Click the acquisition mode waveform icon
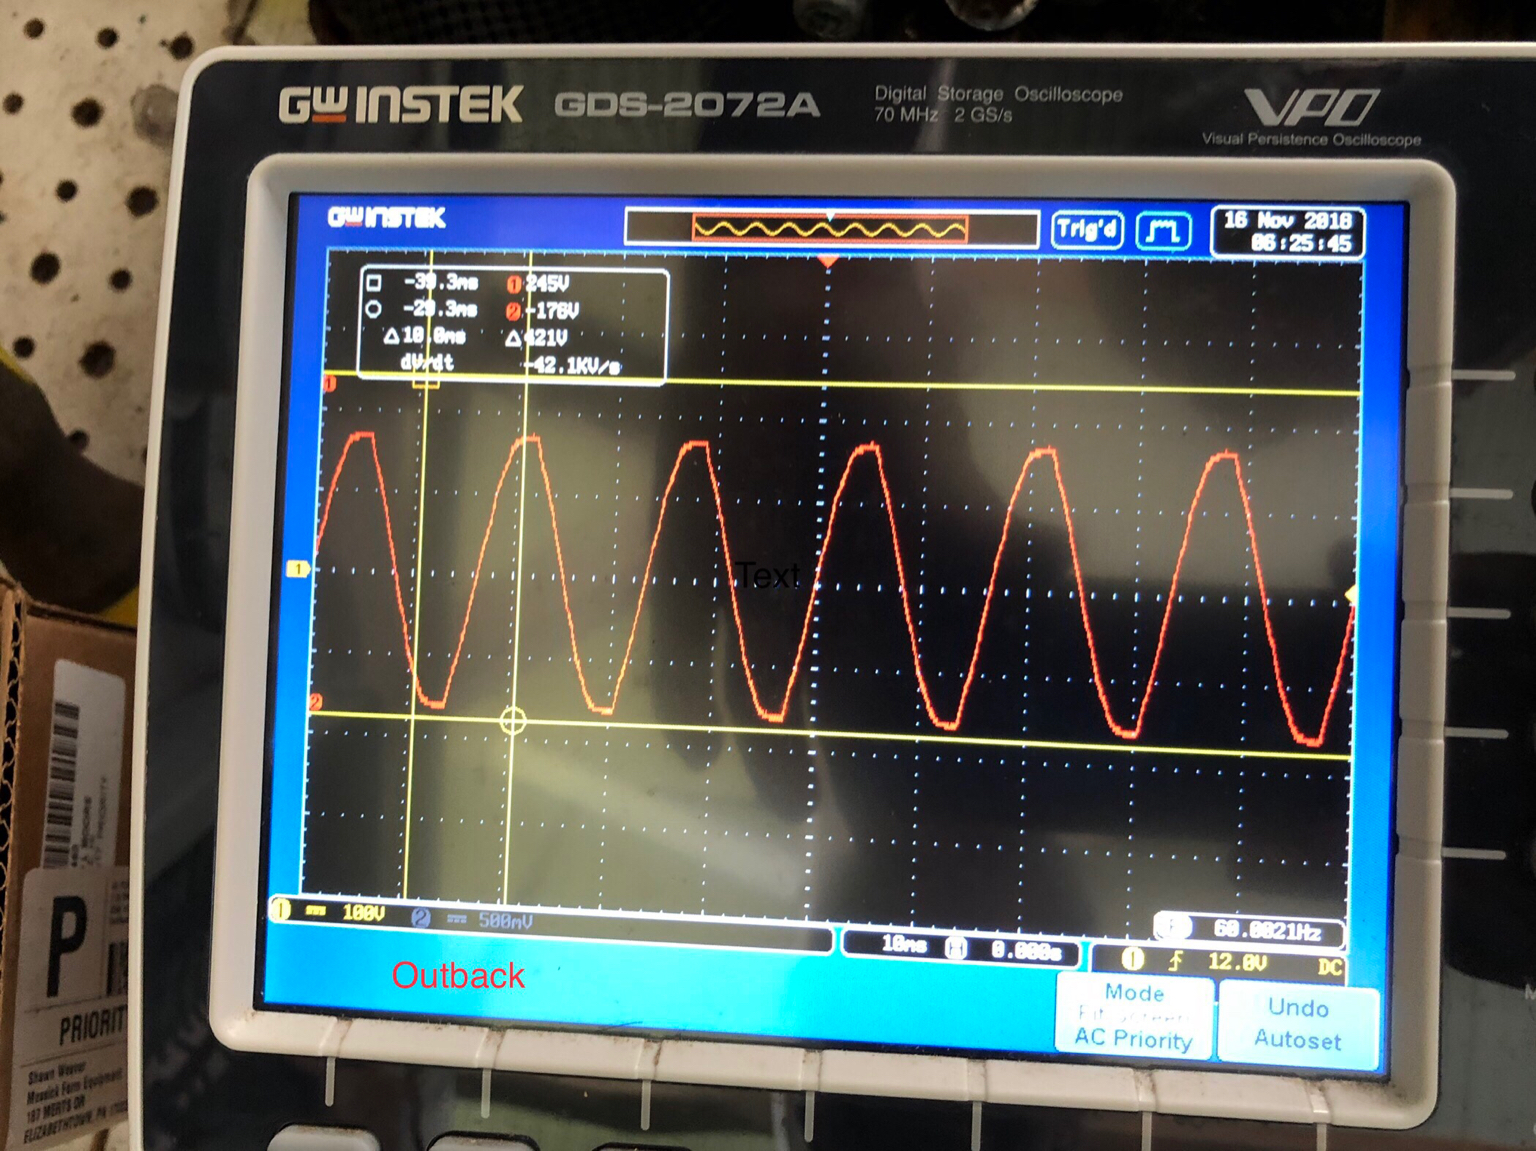 coord(1163,231)
